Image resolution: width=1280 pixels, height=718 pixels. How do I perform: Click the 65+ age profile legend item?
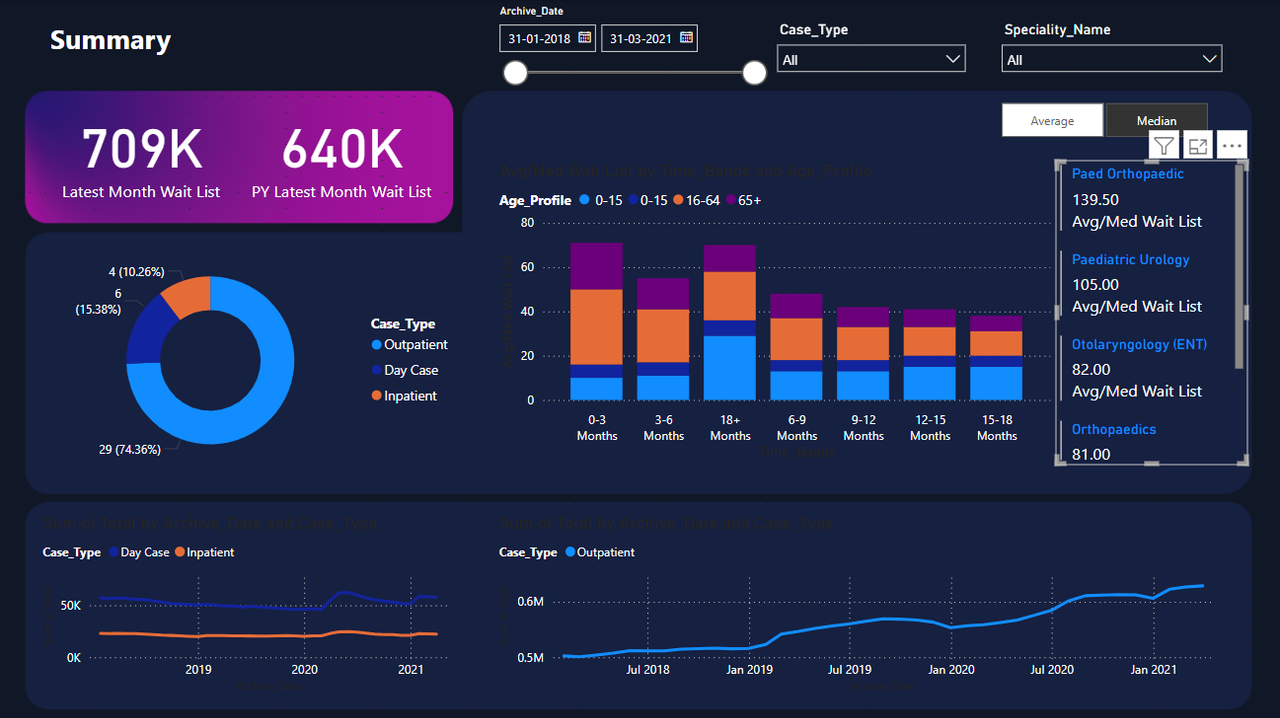743,200
